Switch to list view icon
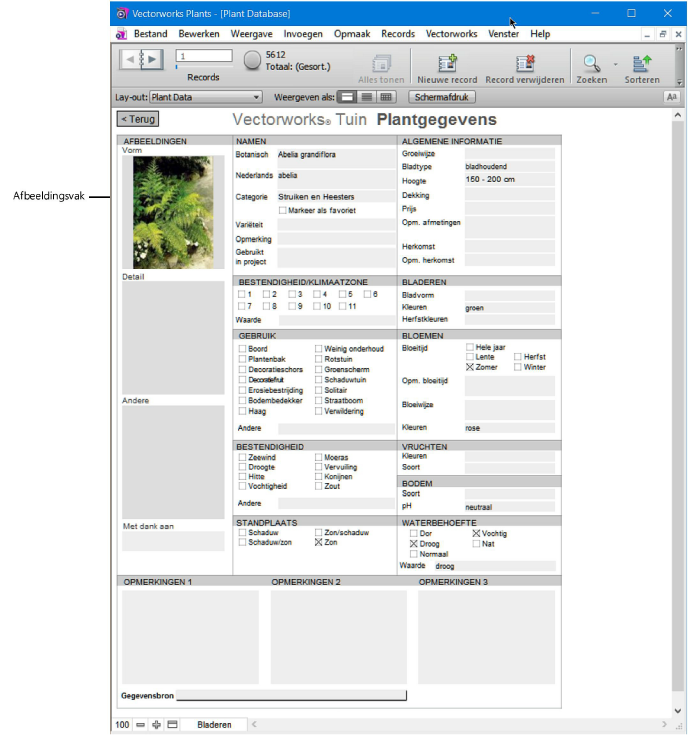The width and height of the screenshot is (688, 735). point(367,97)
